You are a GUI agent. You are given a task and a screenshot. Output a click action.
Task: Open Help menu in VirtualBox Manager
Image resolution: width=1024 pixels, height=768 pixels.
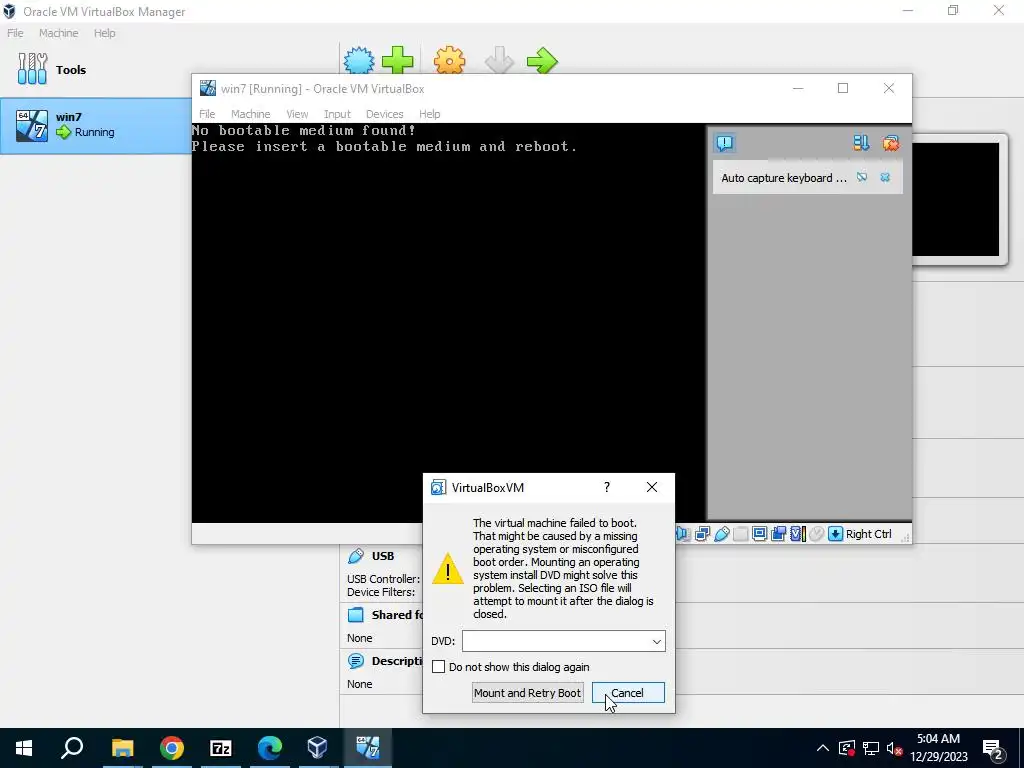(x=104, y=33)
